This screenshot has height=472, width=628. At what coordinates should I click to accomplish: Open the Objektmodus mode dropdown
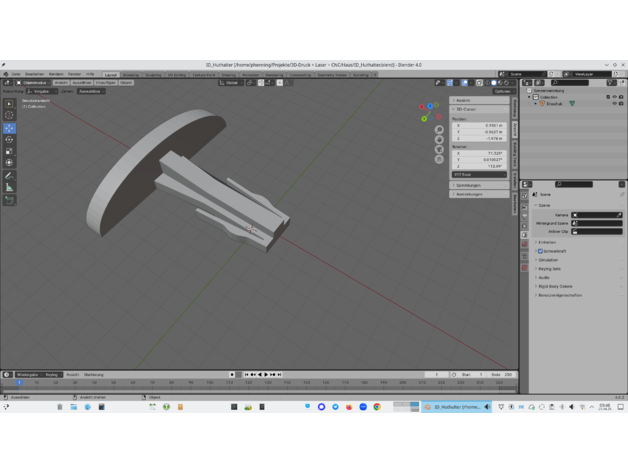pos(33,83)
